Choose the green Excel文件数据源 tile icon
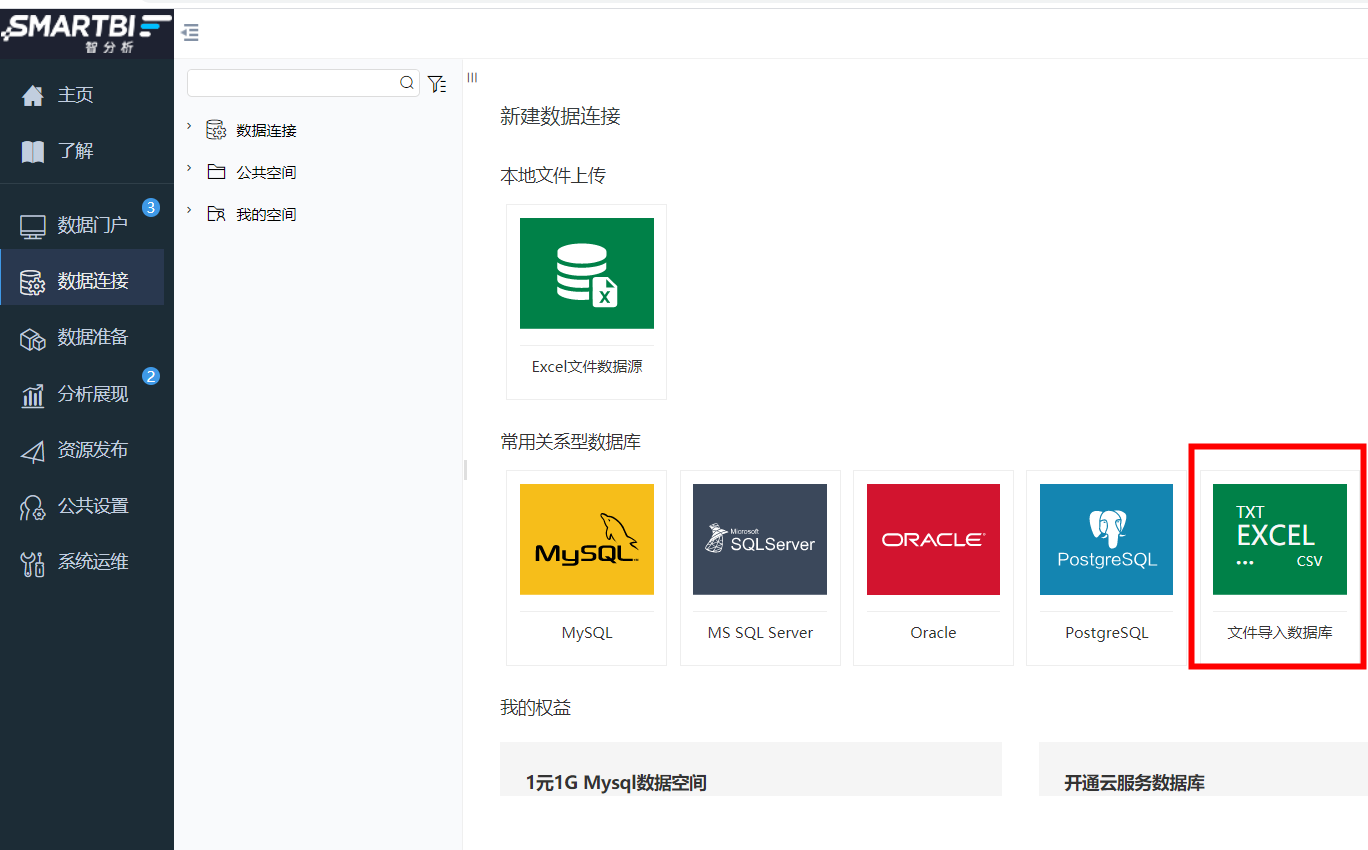Viewport: 1368px width, 850px height. pyautogui.click(x=587, y=273)
